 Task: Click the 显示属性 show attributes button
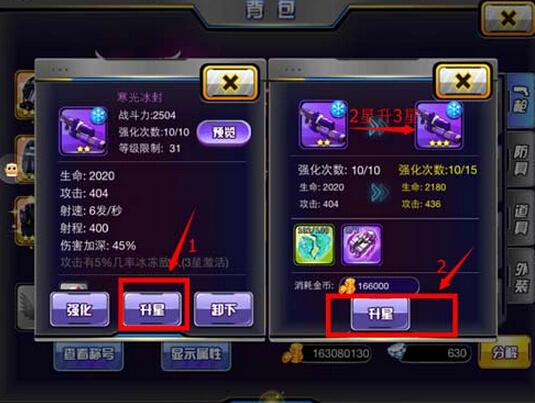tap(196, 355)
